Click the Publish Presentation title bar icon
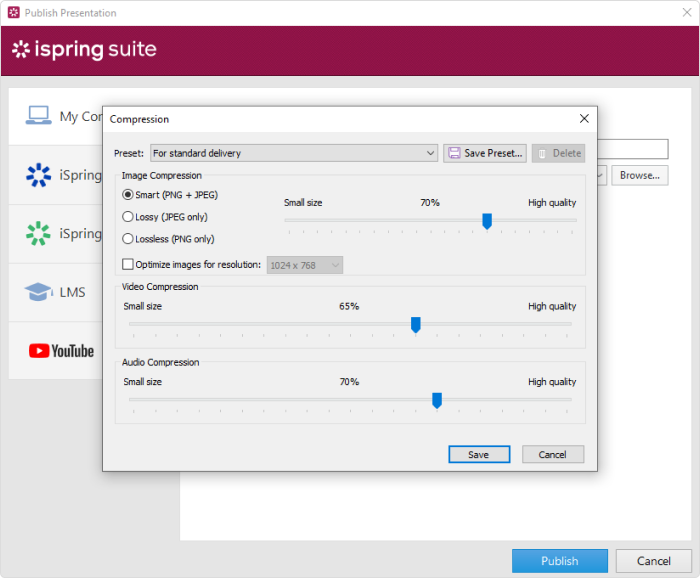The image size is (700, 578). (x=14, y=12)
